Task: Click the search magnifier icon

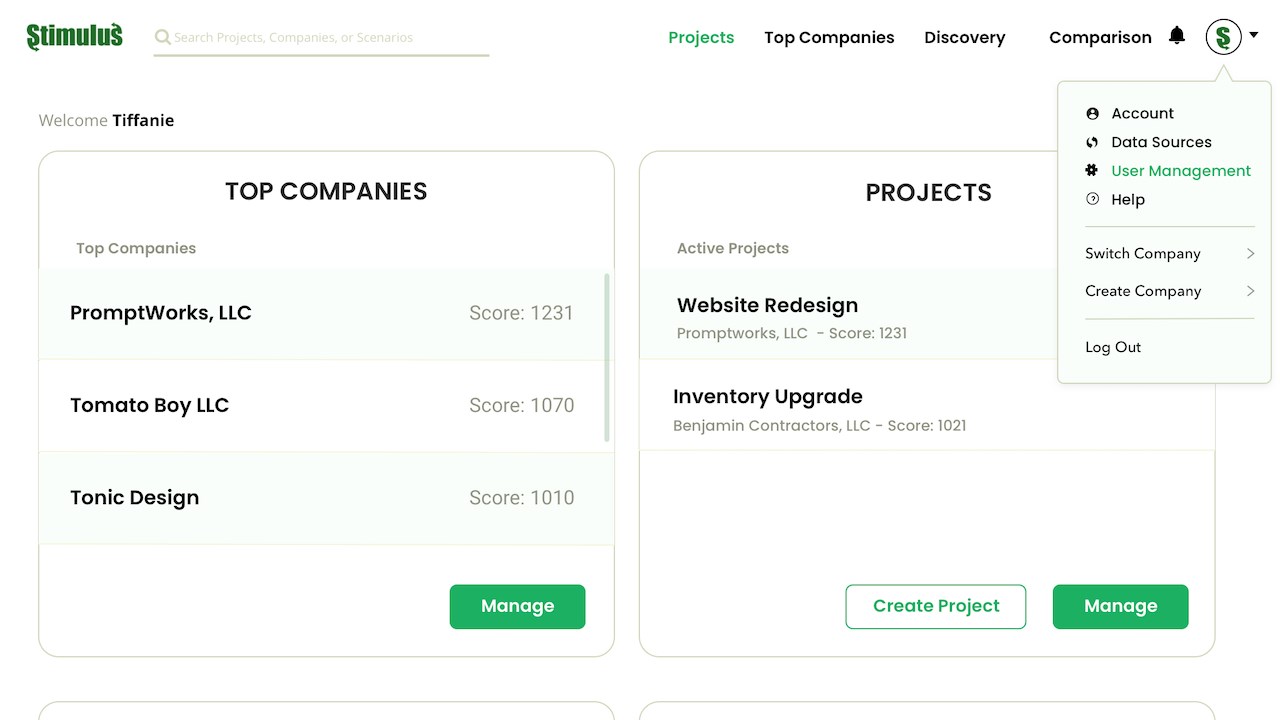Action: 162,37
